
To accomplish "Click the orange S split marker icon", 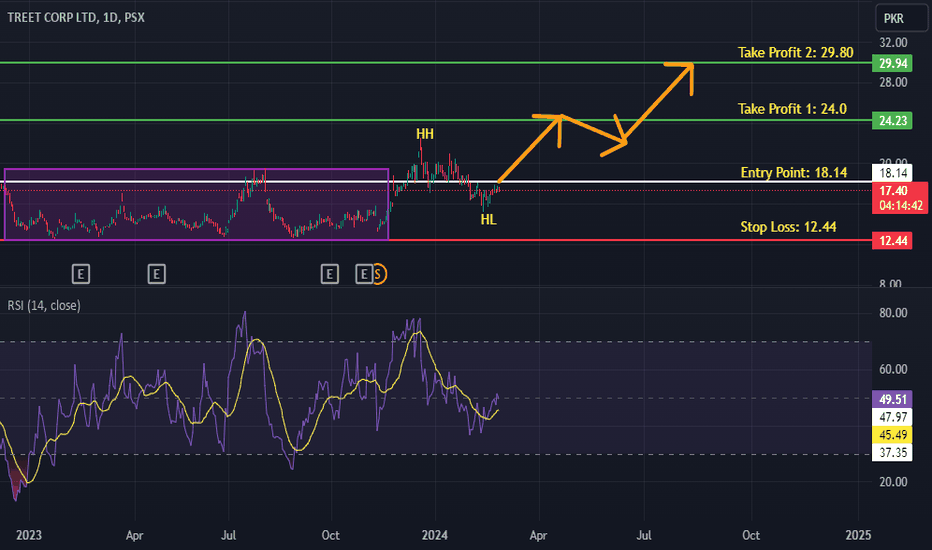I will [x=379, y=274].
